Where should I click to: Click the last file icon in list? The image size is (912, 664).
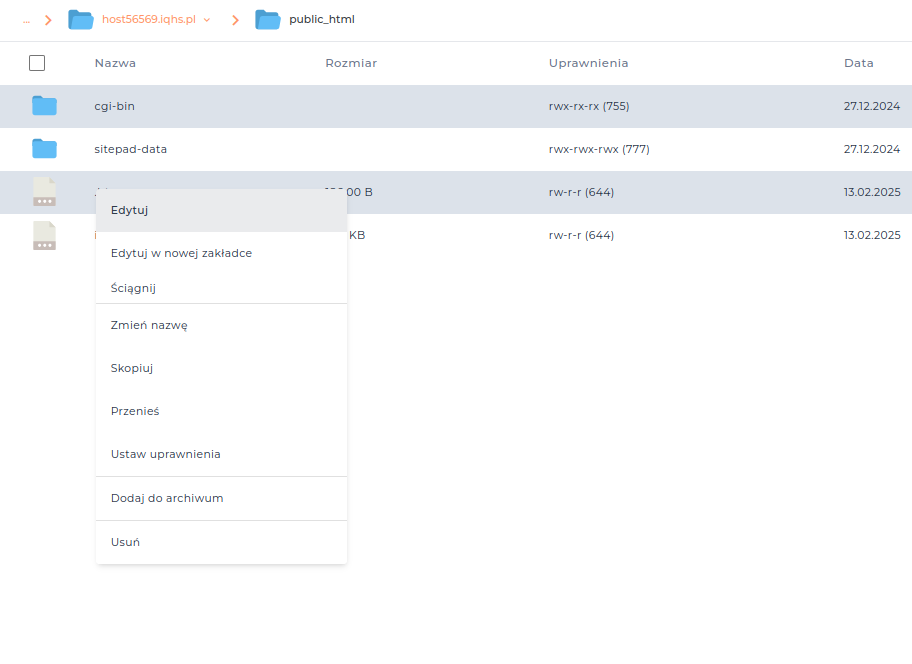(44, 236)
